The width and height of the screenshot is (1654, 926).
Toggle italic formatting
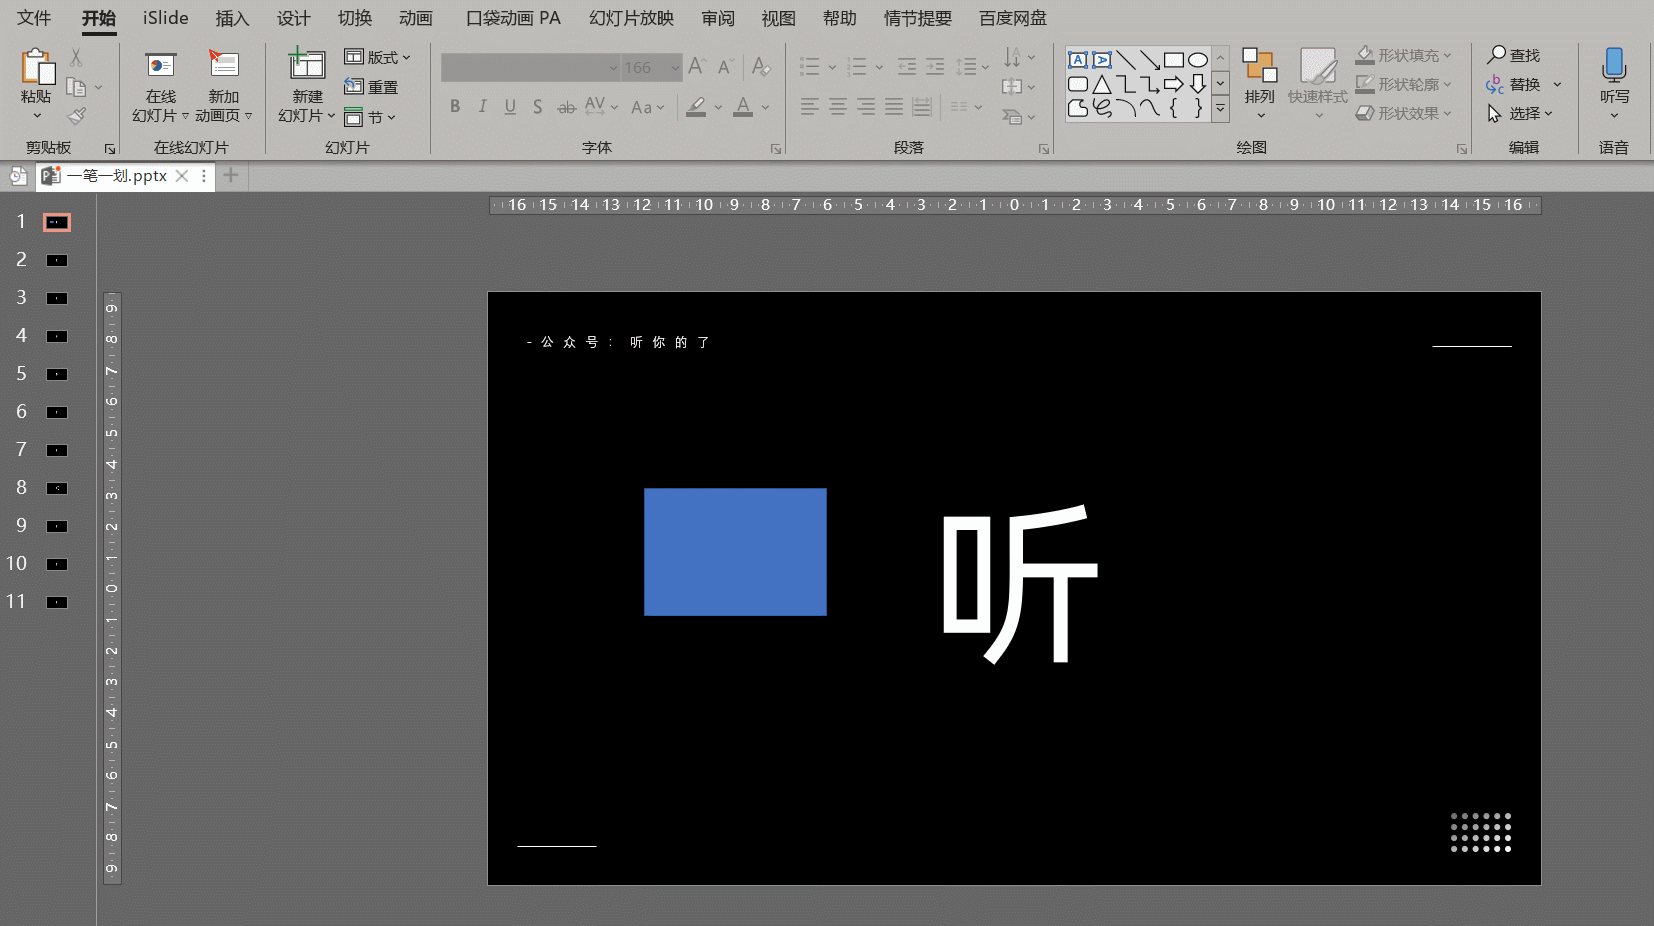tap(482, 107)
